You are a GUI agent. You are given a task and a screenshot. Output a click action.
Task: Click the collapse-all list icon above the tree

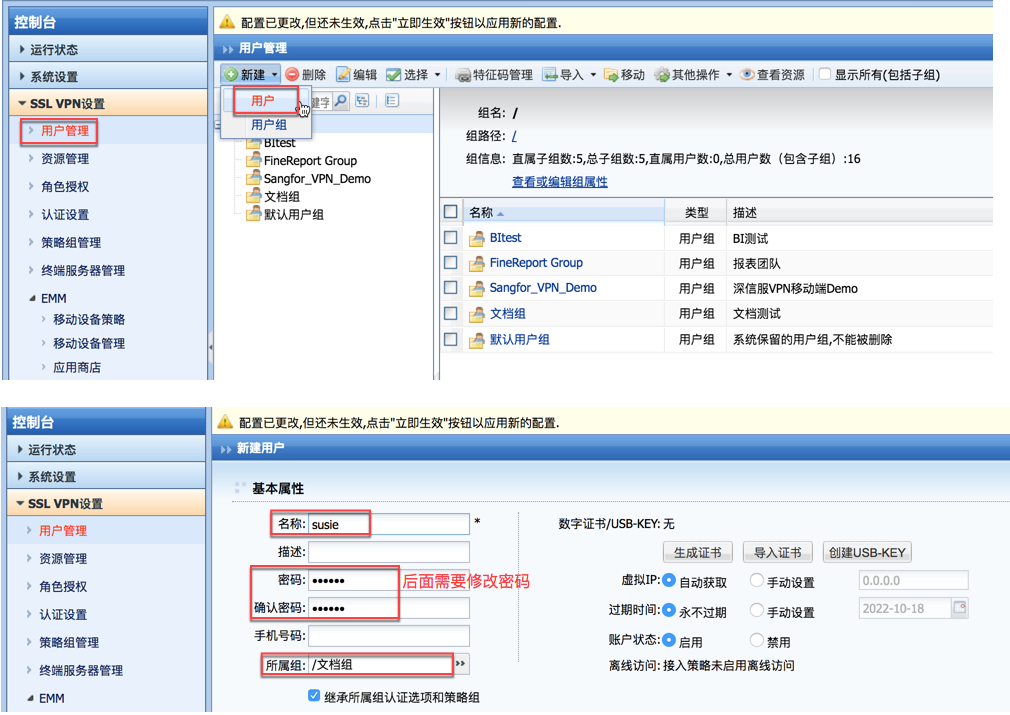click(392, 100)
